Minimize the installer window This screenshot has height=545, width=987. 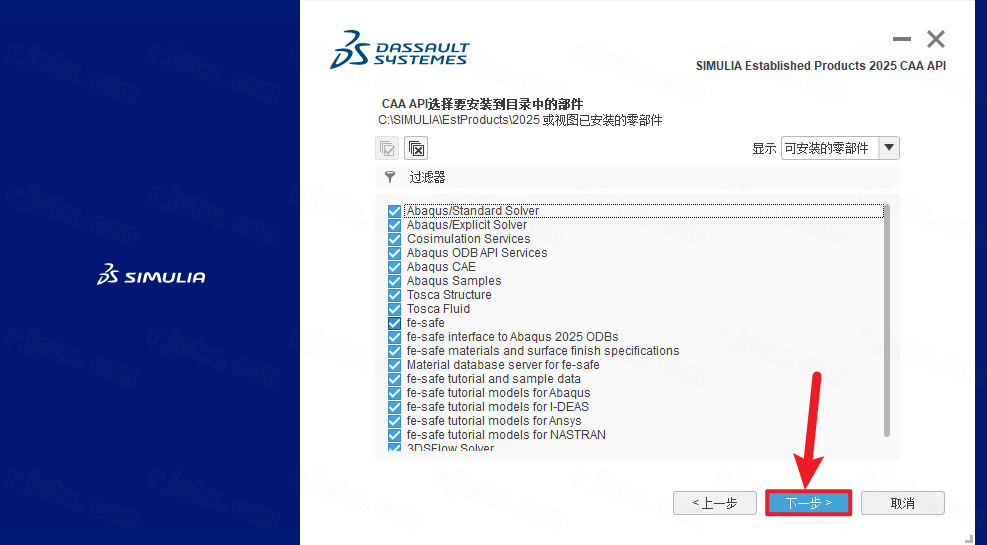pyautogui.click(x=901, y=39)
